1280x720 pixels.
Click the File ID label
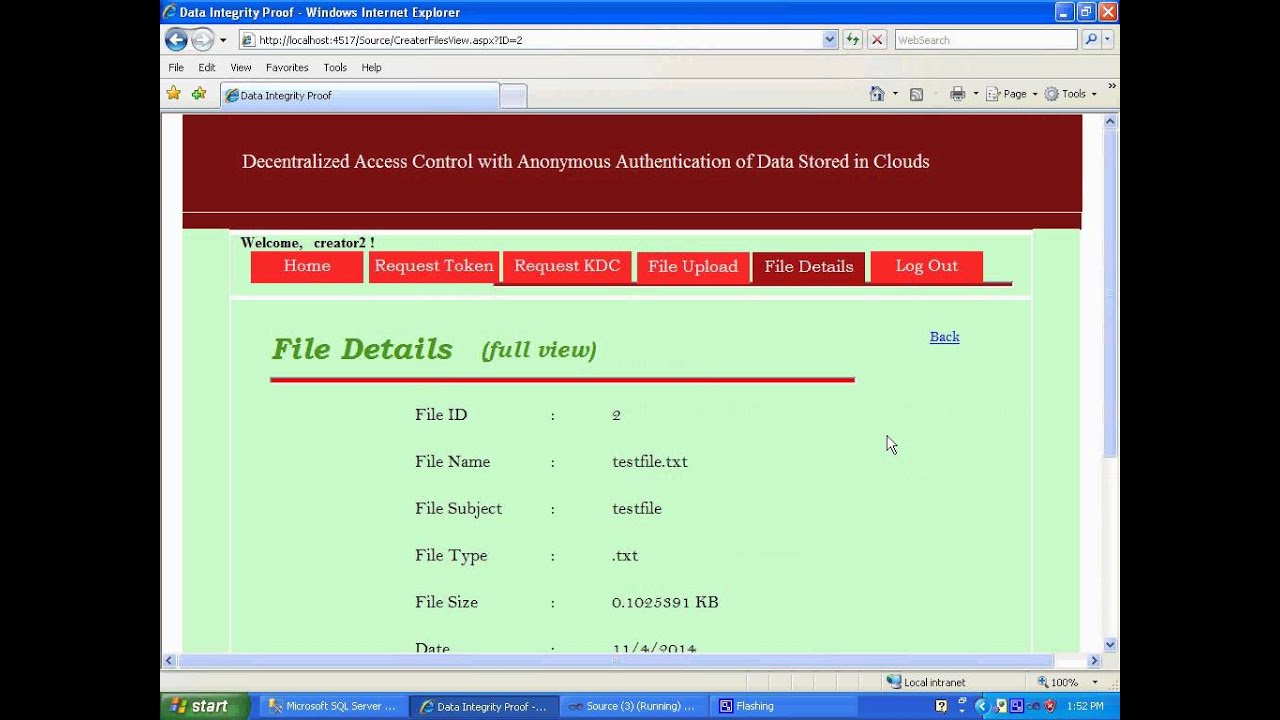(441, 415)
